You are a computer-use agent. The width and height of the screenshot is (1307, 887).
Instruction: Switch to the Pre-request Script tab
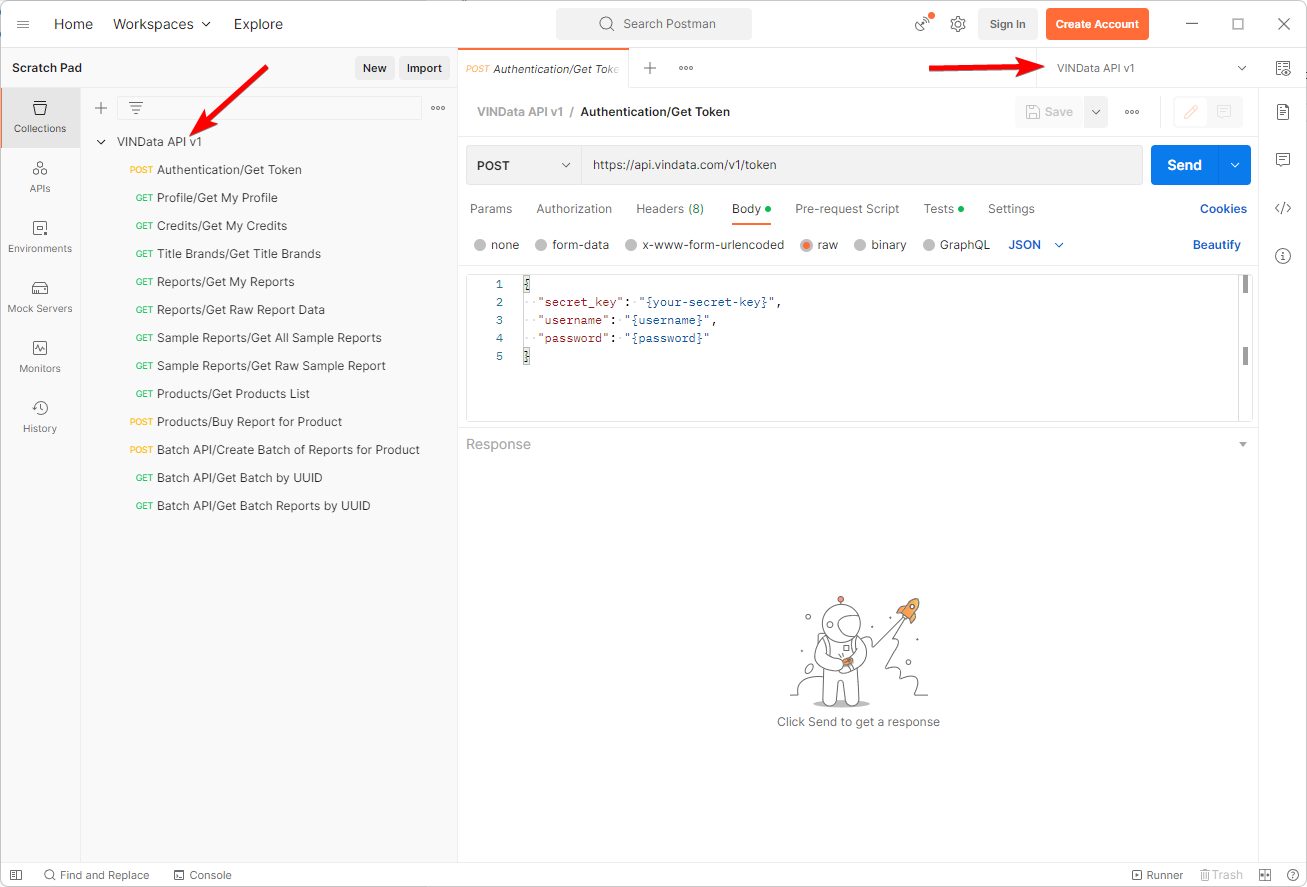847,209
